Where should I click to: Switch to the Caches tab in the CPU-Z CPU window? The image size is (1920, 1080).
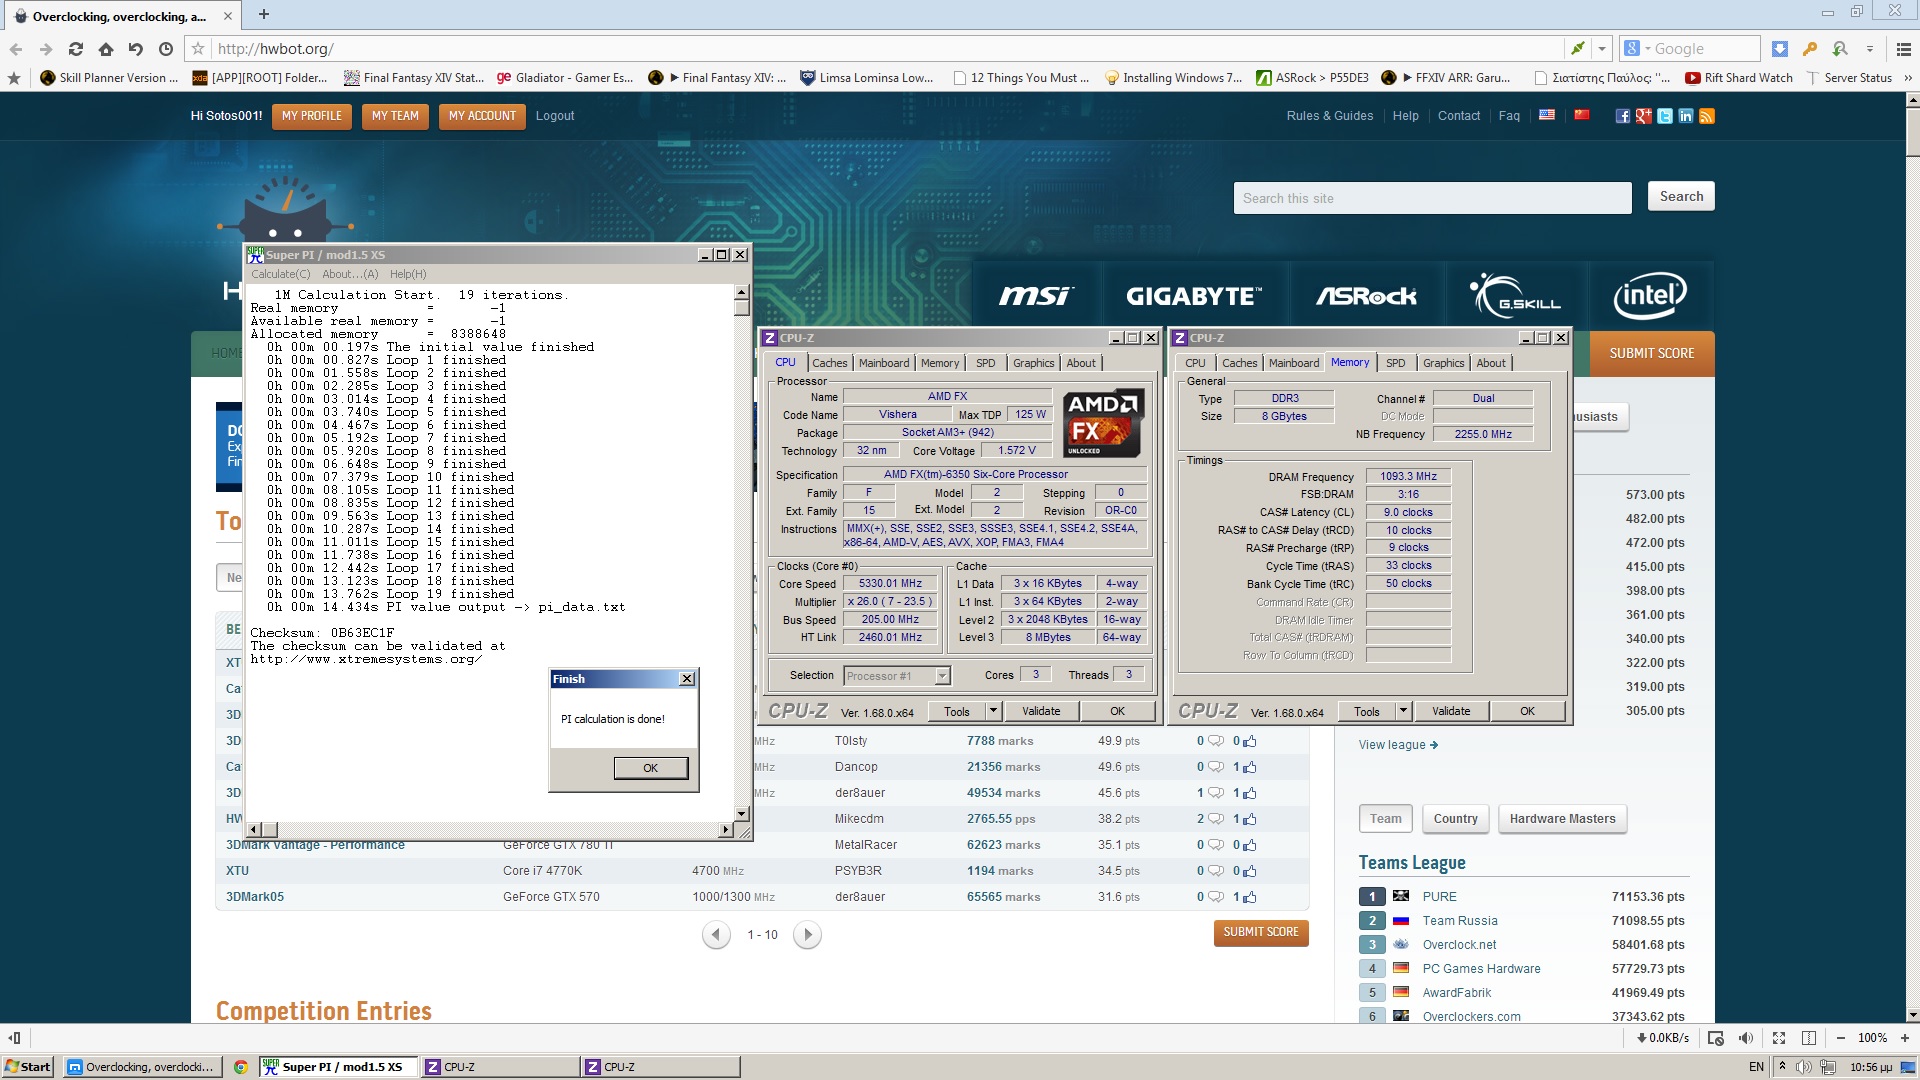tap(829, 363)
